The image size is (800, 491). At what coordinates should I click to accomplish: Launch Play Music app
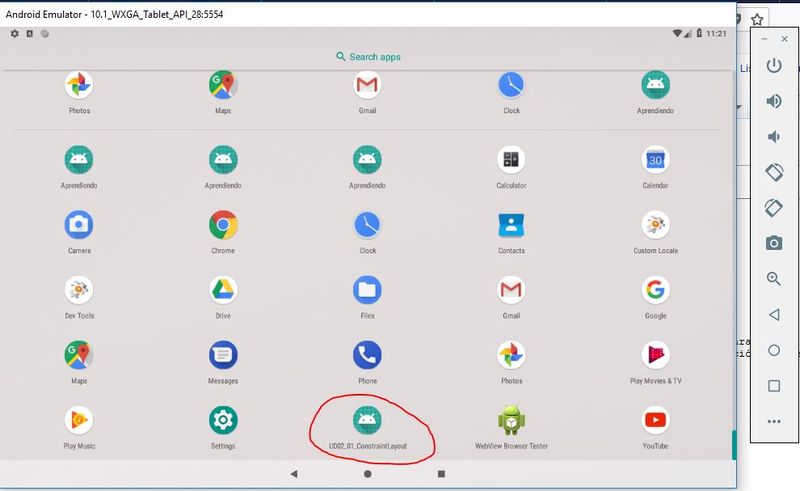coord(79,420)
